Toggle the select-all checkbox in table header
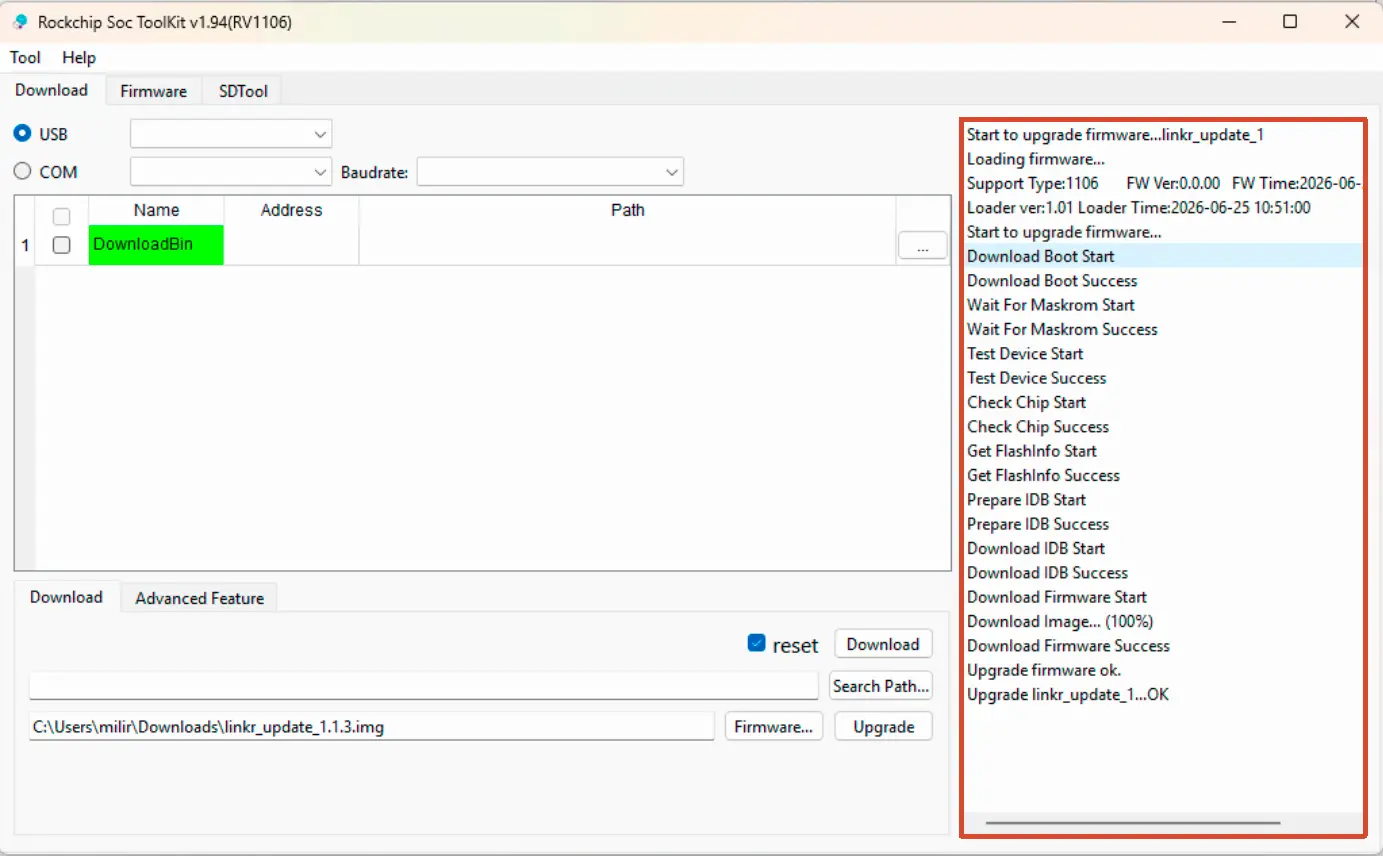Viewport: 1383px width, 856px height. click(61, 216)
